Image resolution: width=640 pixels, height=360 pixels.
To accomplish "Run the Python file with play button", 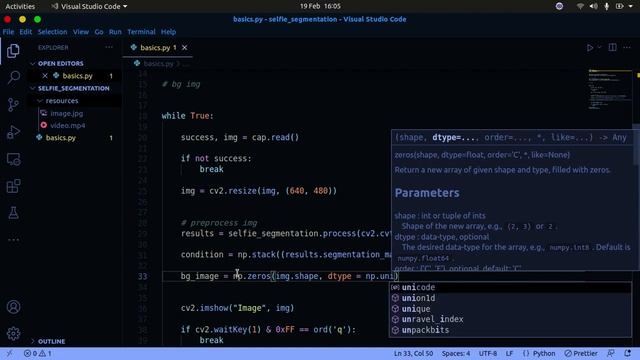I will click(x=590, y=48).
